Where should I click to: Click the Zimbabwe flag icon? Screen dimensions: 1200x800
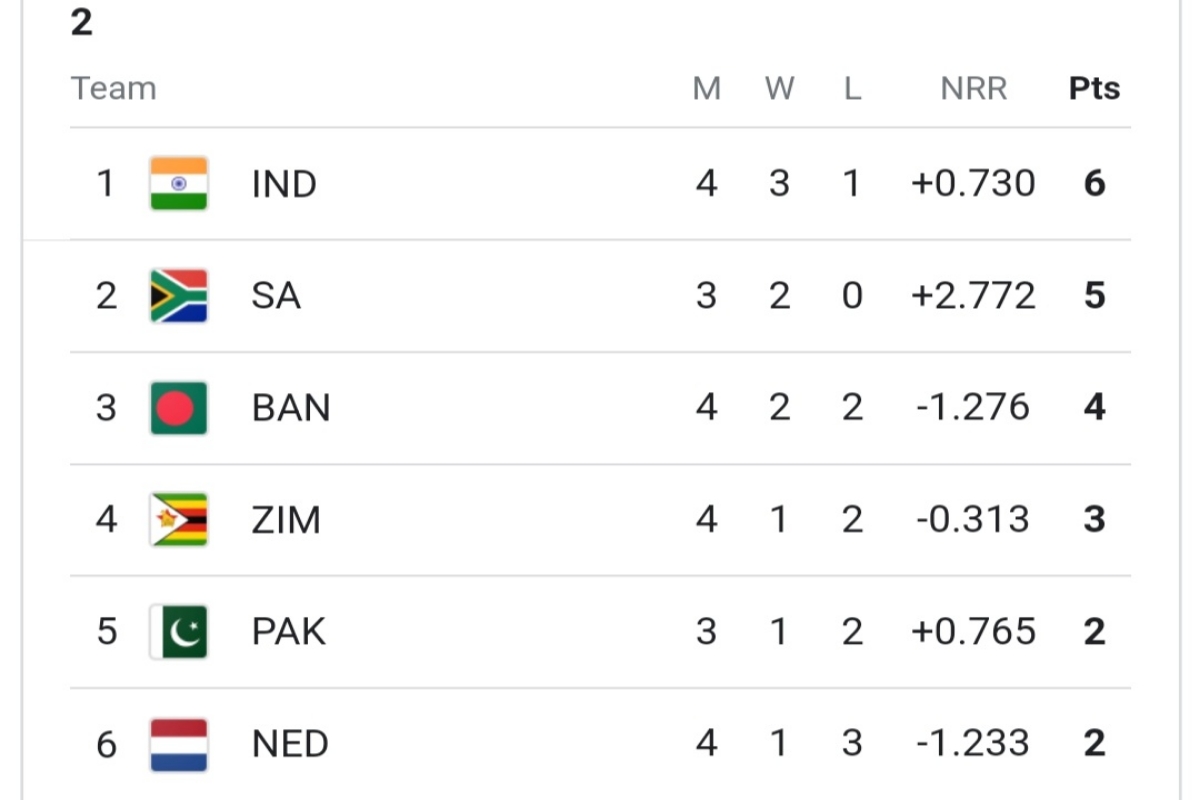(x=179, y=519)
